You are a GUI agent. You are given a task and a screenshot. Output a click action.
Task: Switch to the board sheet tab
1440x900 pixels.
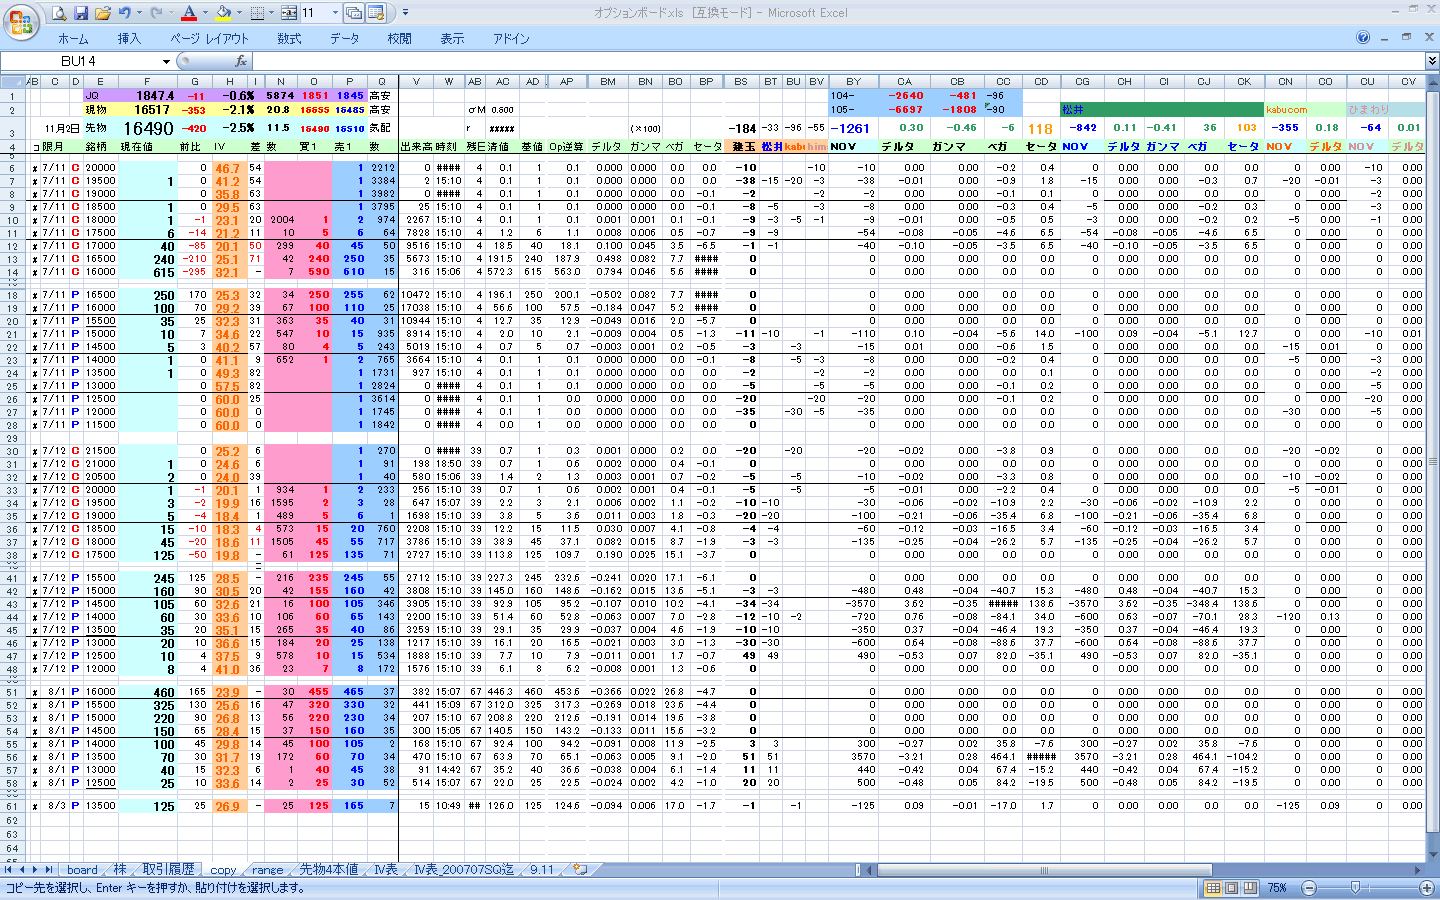[x=83, y=870]
